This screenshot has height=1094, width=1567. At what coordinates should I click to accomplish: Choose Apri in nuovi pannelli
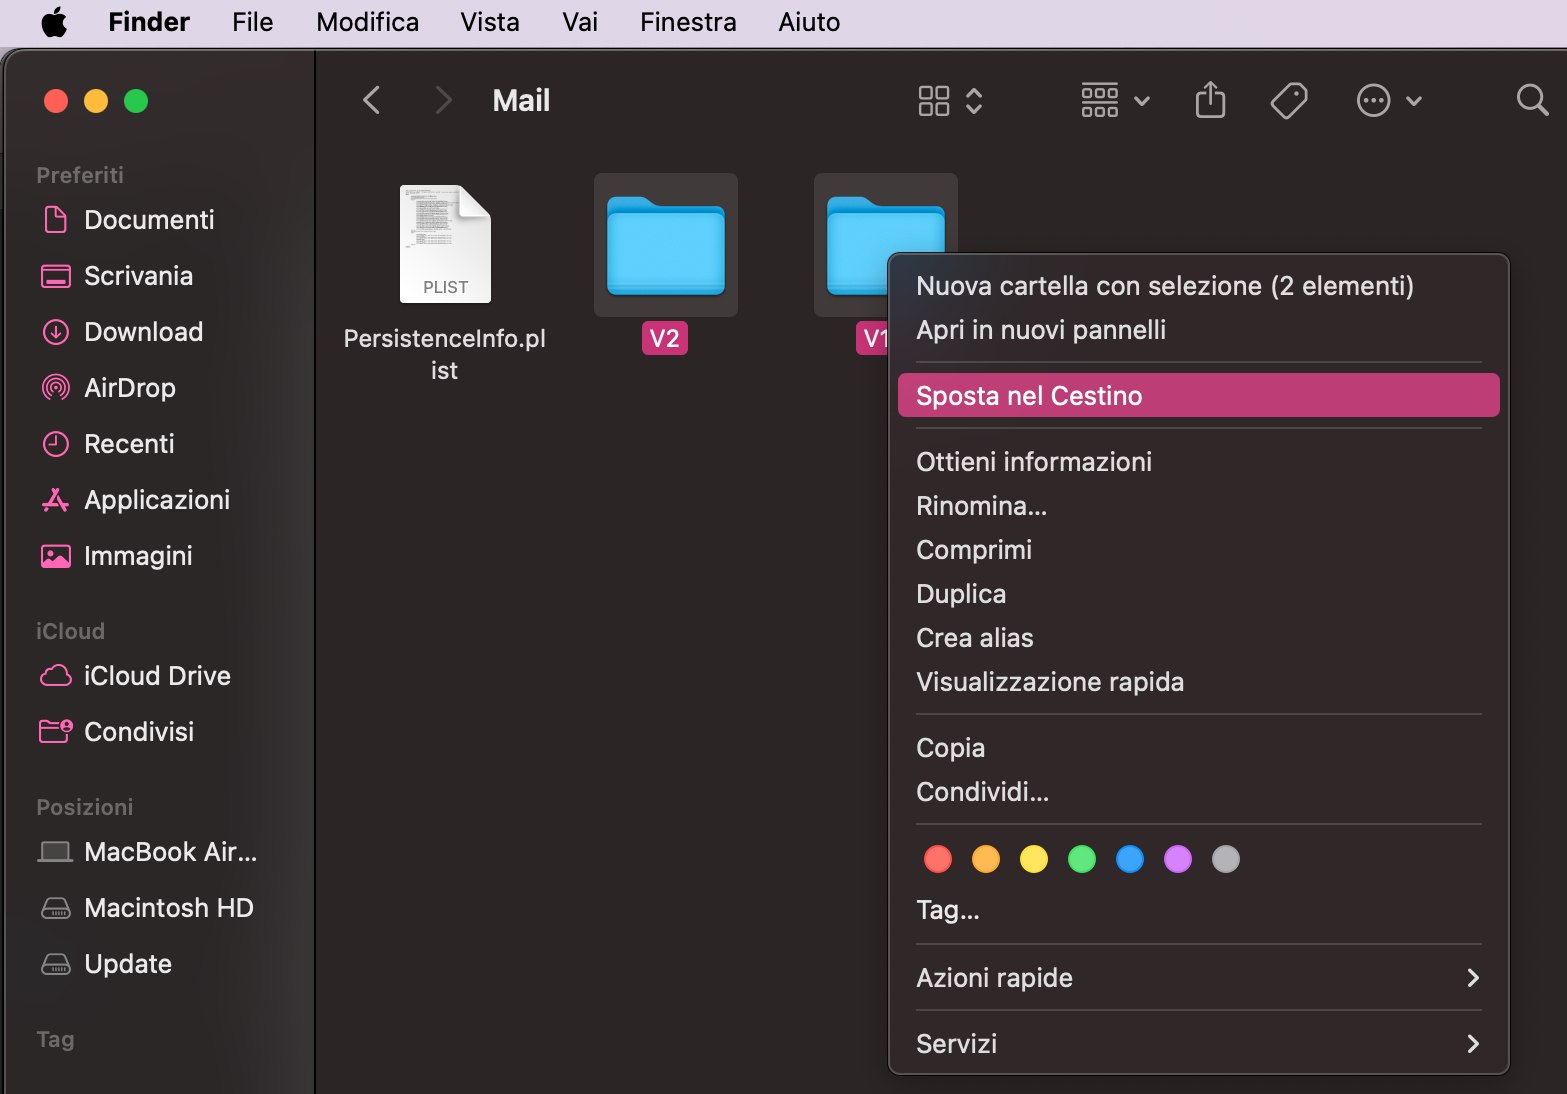pyautogui.click(x=1198, y=330)
